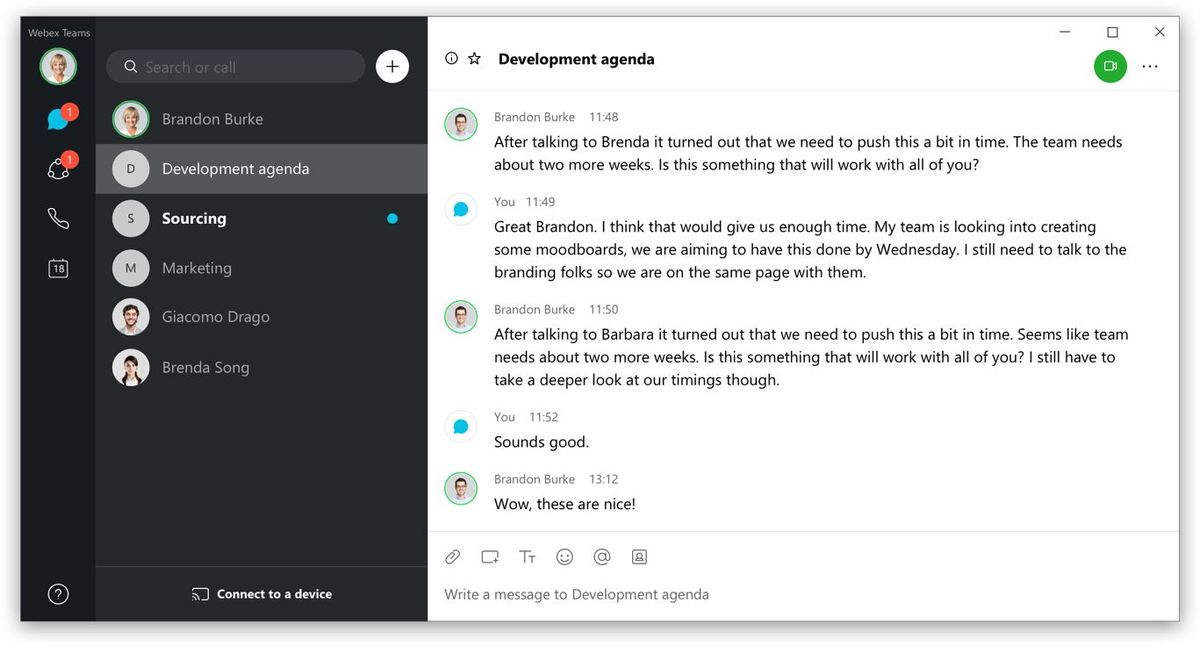Image resolution: width=1200 pixels, height=646 pixels.
Task: Click Connect to a device
Action: [x=262, y=594]
